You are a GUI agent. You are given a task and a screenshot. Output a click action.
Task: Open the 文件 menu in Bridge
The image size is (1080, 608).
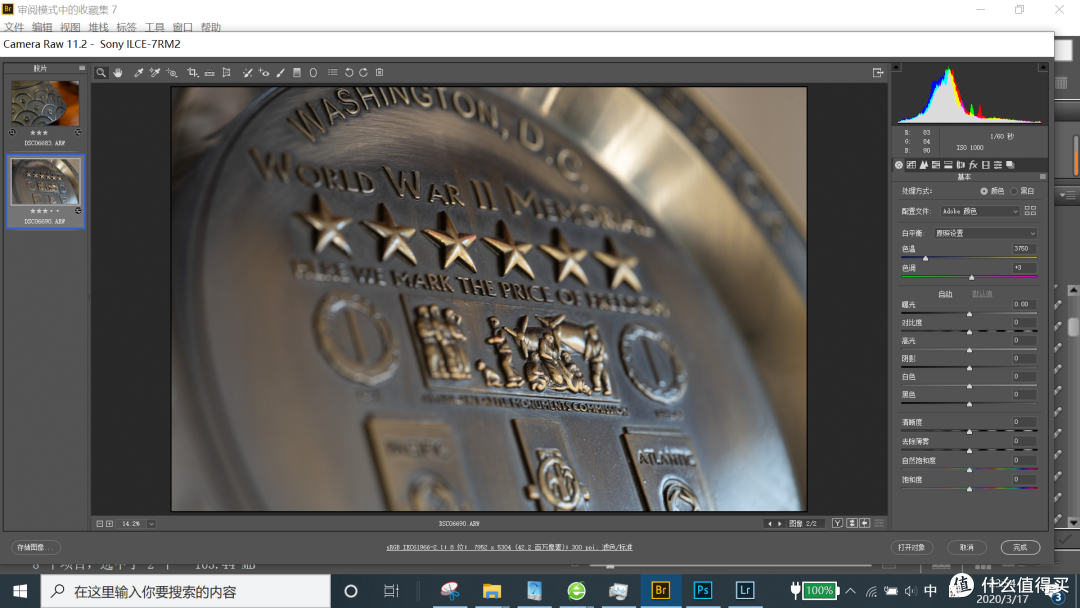[14, 28]
